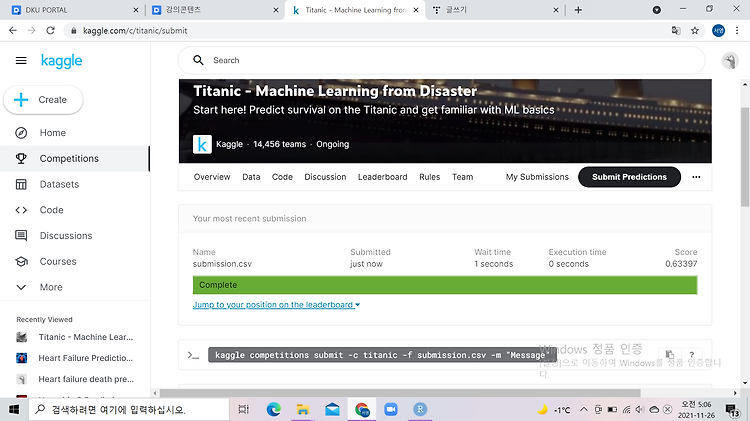The height and width of the screenshot is (421, 750).
Task: Switch to the Overview tab
Action: tap(212, 177)
